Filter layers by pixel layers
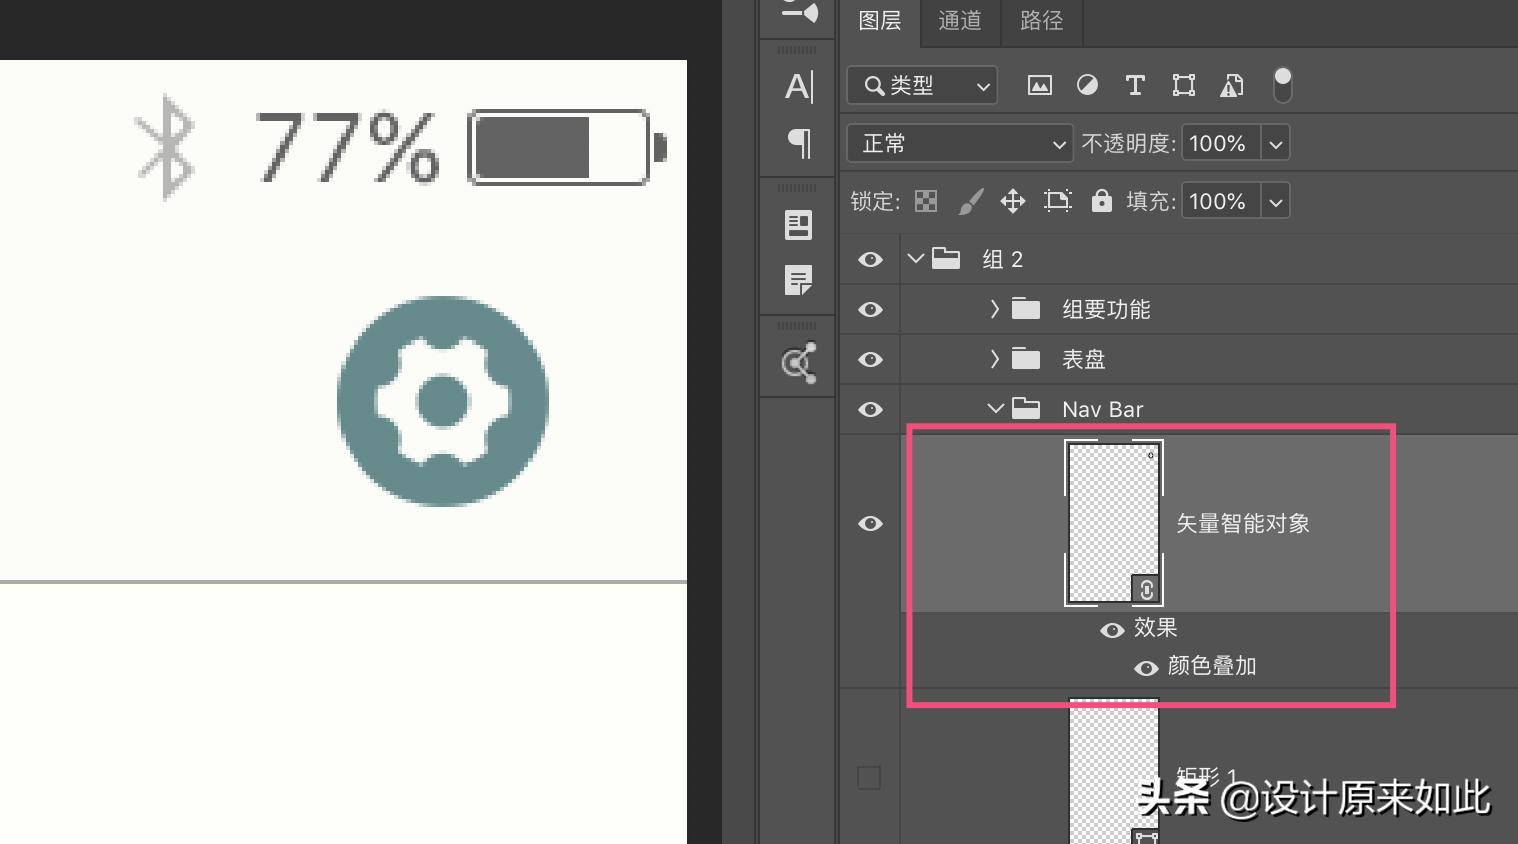Image resolution: width=1518 pixels, height=844 pixels. click(x=1040, y=86)
